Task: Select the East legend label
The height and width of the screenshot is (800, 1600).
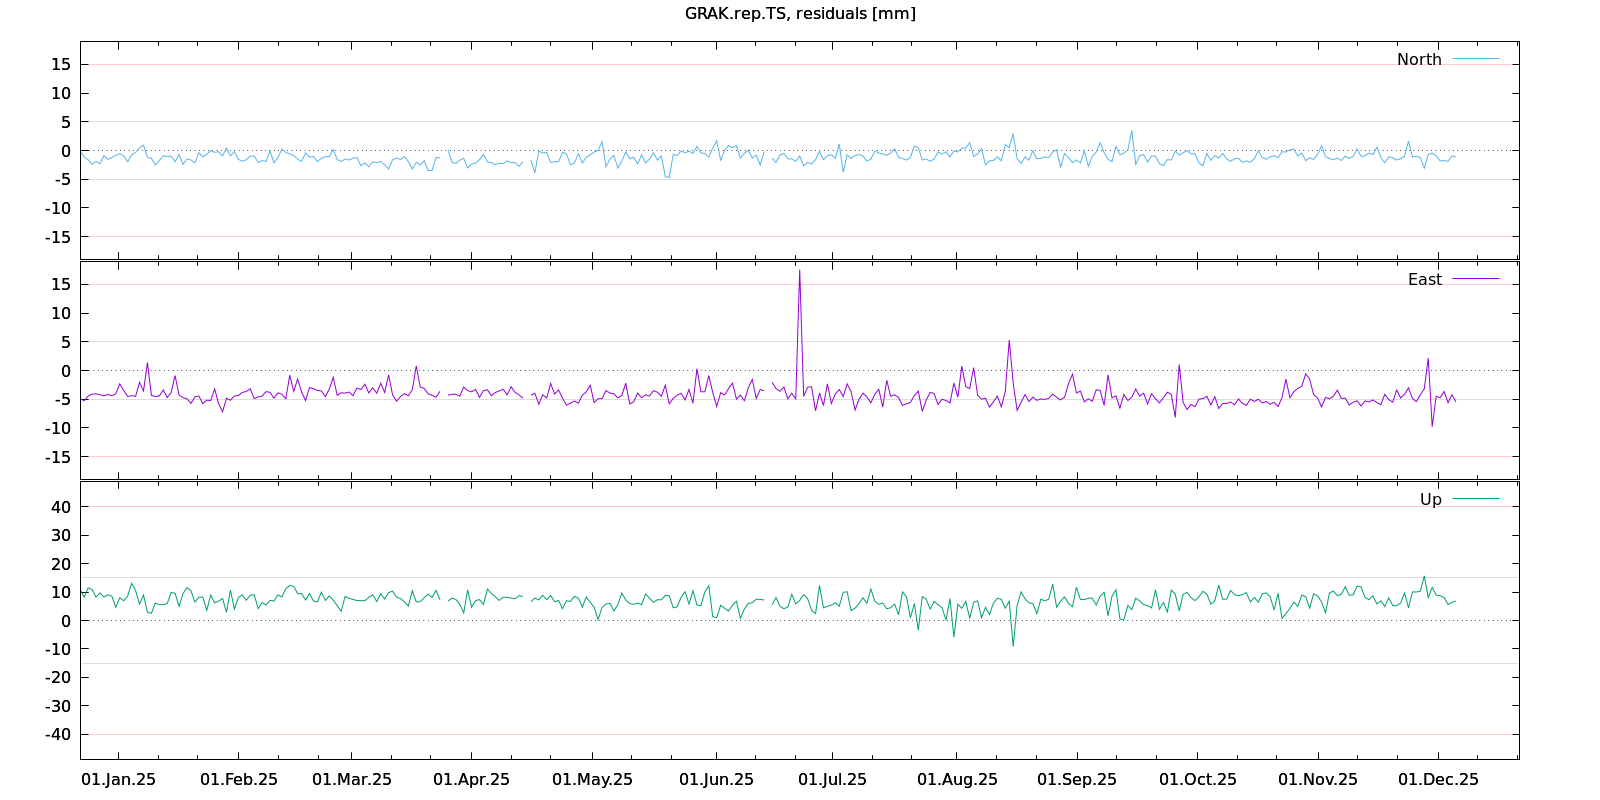Action: coord(1424,280)
